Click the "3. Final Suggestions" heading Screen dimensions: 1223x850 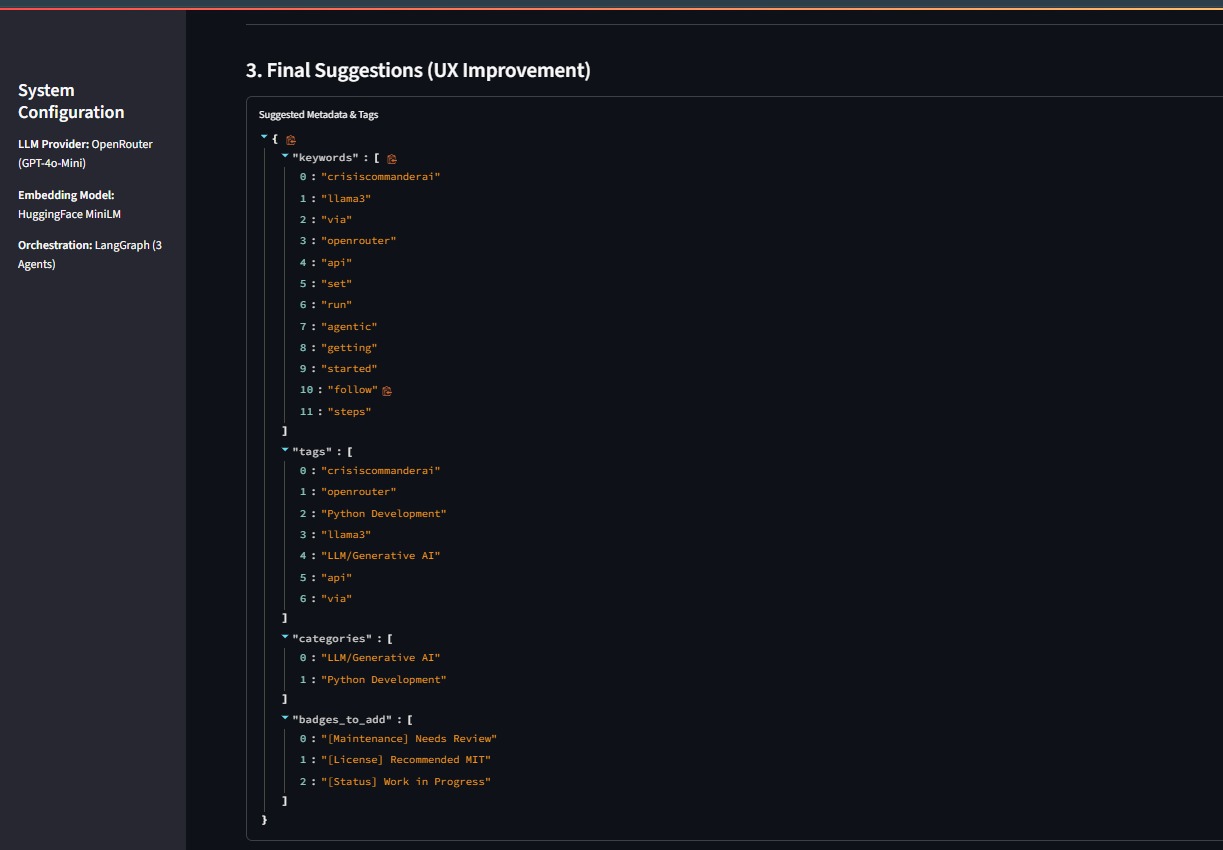coord(419,70)
